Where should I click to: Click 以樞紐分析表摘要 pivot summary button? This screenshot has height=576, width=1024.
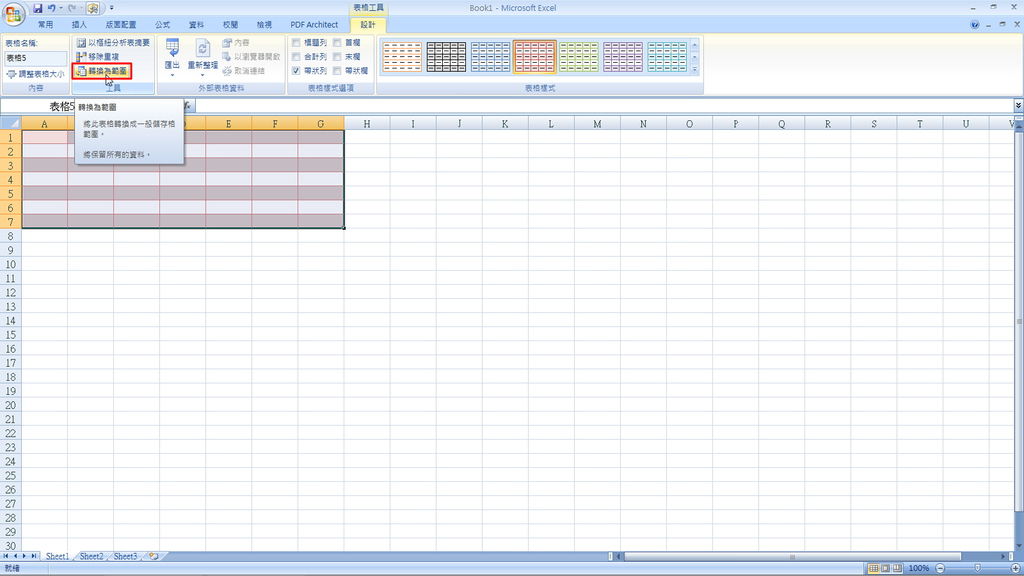[x=113, y=42]
